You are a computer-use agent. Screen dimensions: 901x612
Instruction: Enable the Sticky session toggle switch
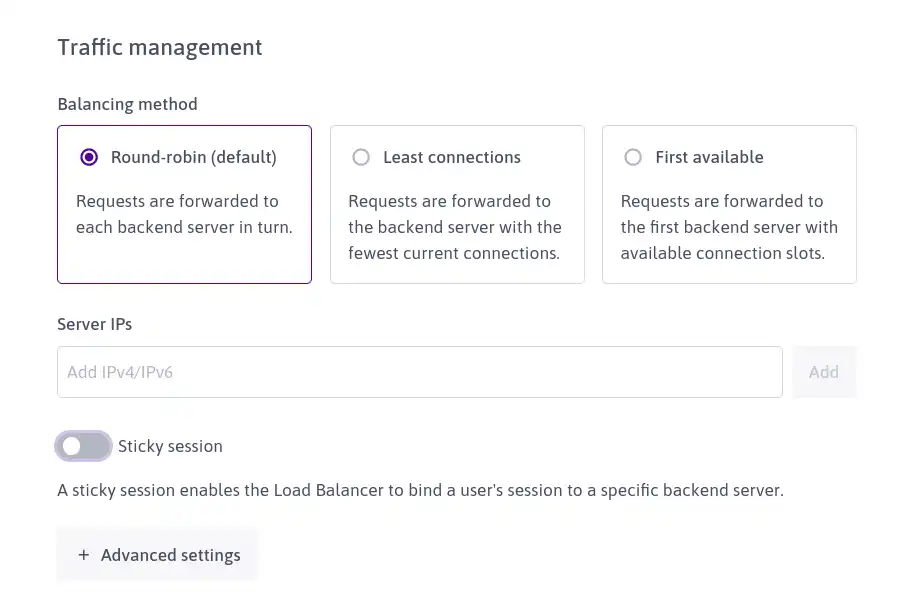(x=83, y=446)
